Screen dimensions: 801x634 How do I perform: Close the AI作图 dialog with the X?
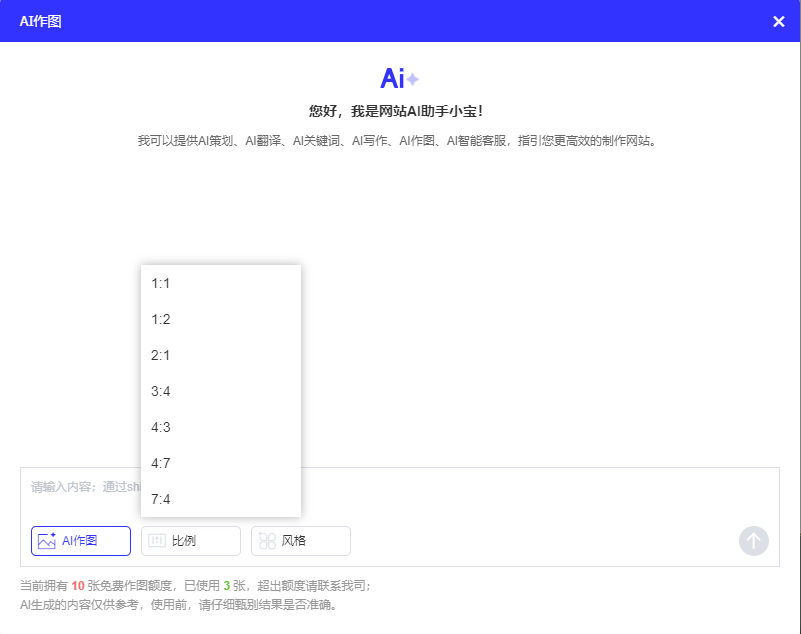778,20
